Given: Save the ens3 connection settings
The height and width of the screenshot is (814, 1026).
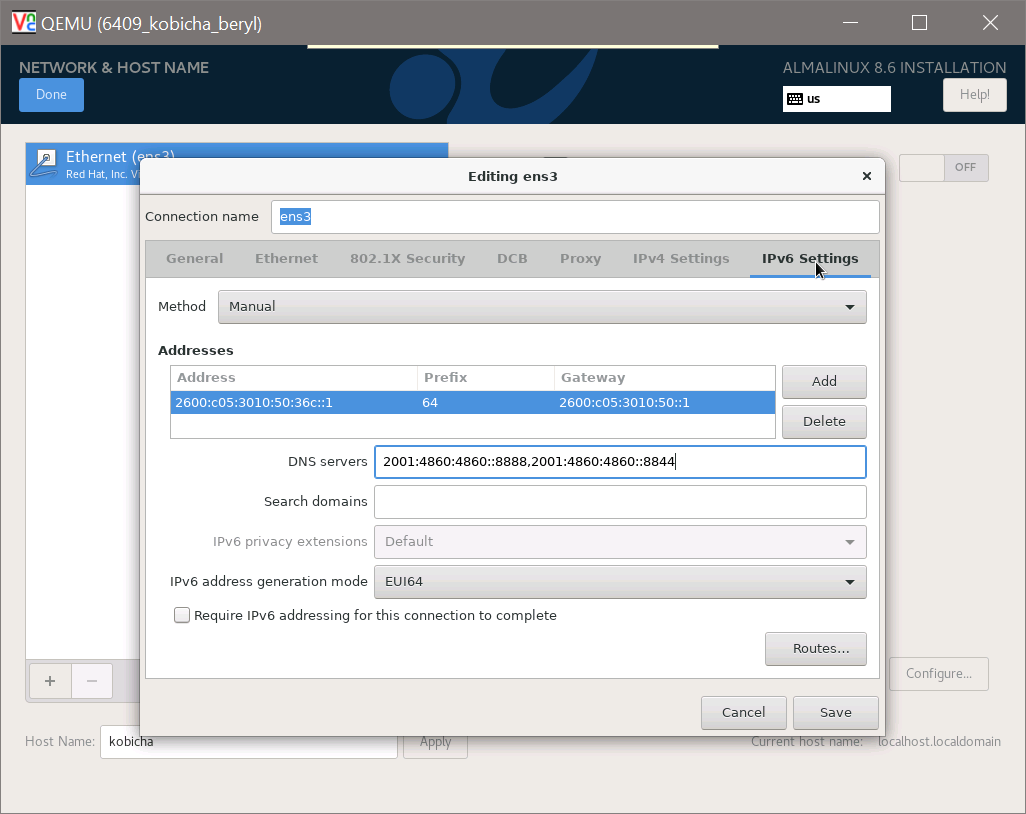Looking at the screenshot, I should (836, 713).
